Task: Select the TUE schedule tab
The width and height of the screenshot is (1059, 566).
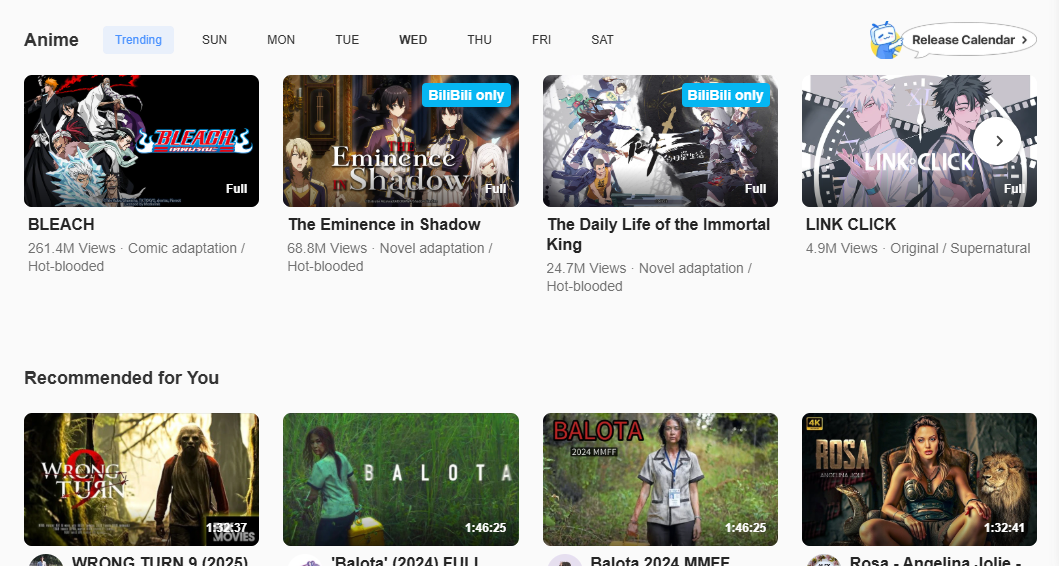Action: tap(347, 40)
